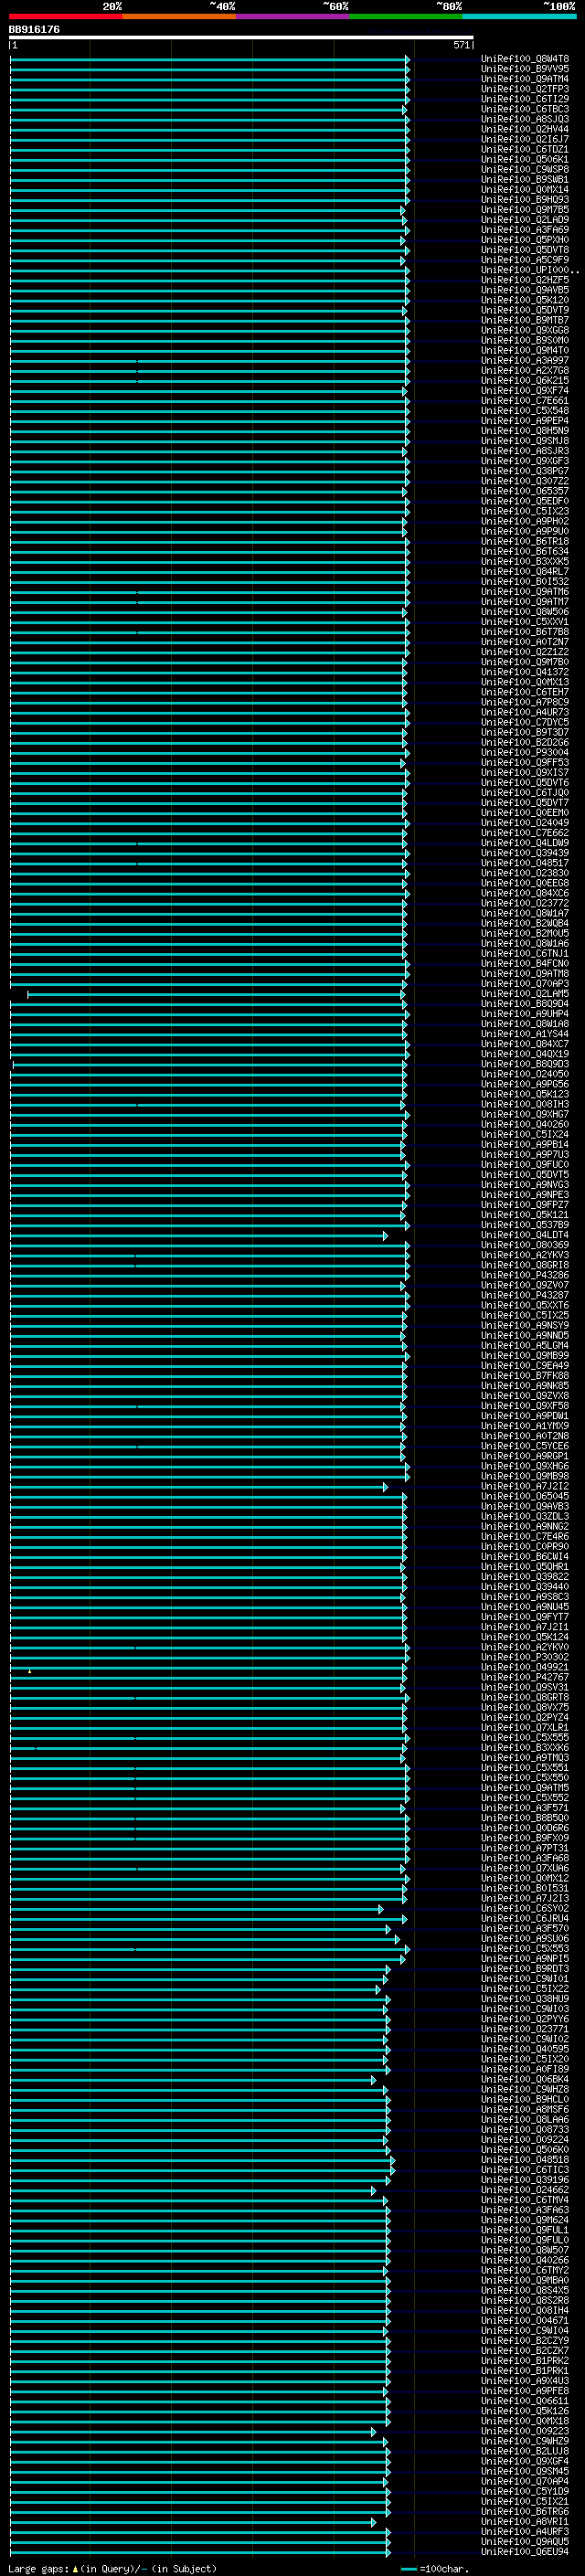Click the purple ~60% identity legend bar
The height and width of the screenshot is (2576, 585).
[x=292, y=16]
